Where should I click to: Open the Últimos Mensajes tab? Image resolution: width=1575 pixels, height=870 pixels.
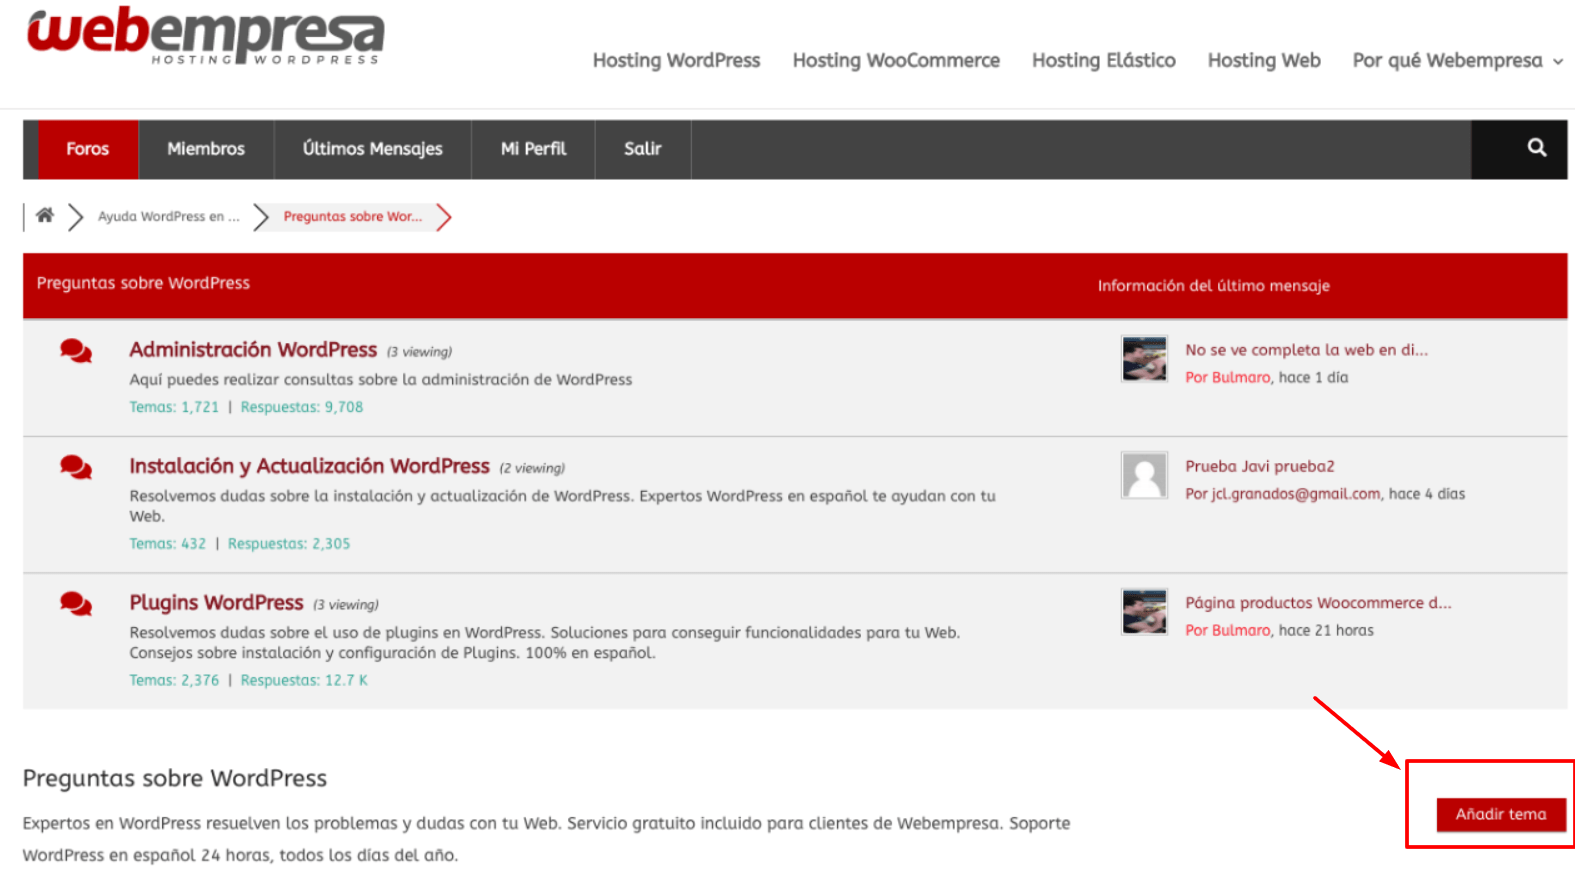372,149
